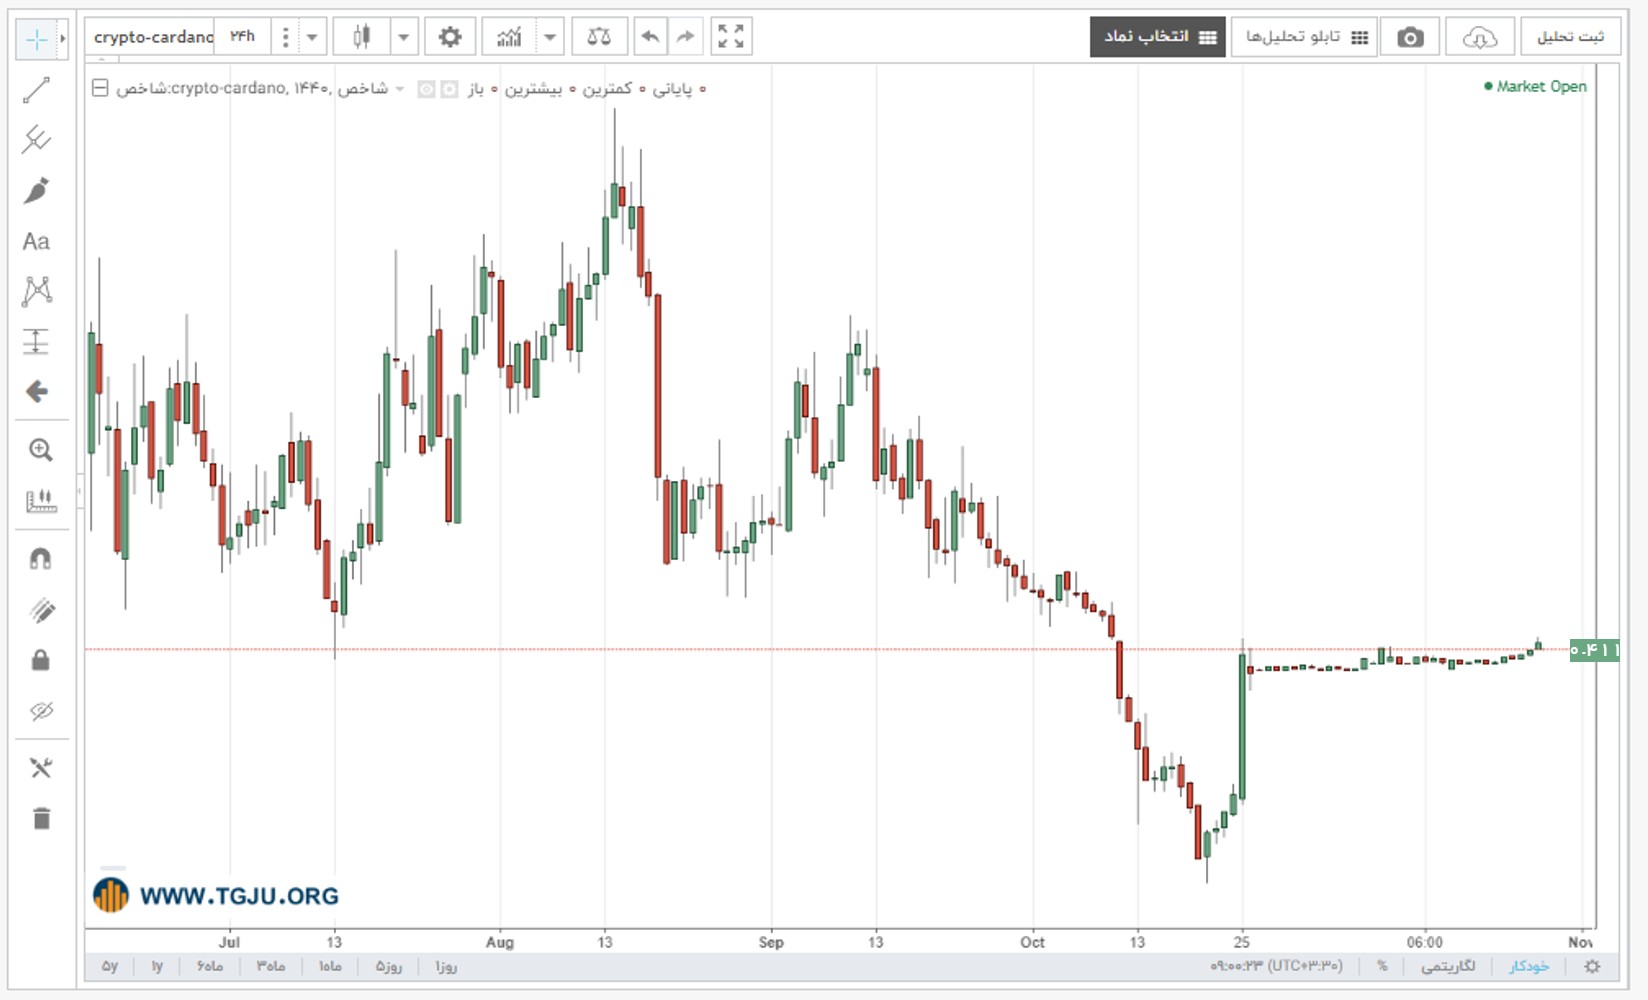Screen dimensions: 1648x1000
Task: Open indicators dropdown arrow
Action: 550,38
